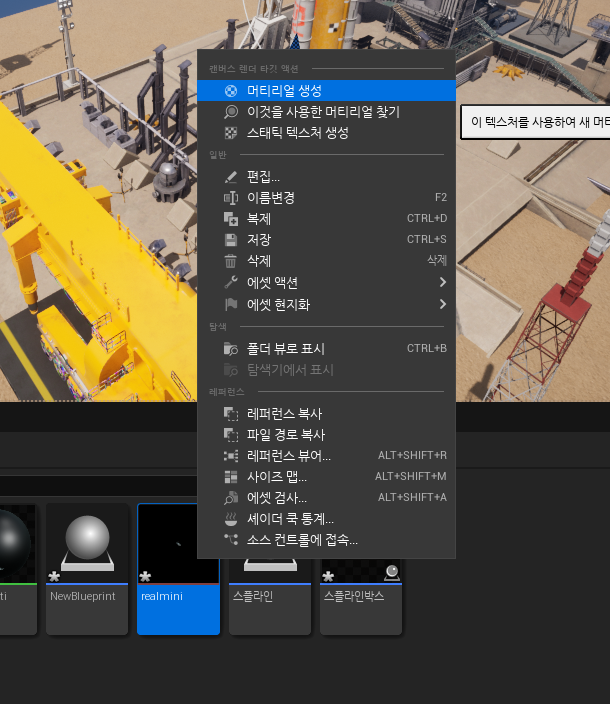Image resolution: width=610 pixels, height=704 pixels.
Task: Click the magnifier icon for 머티리얼 찾기
Action: [231, 112]
